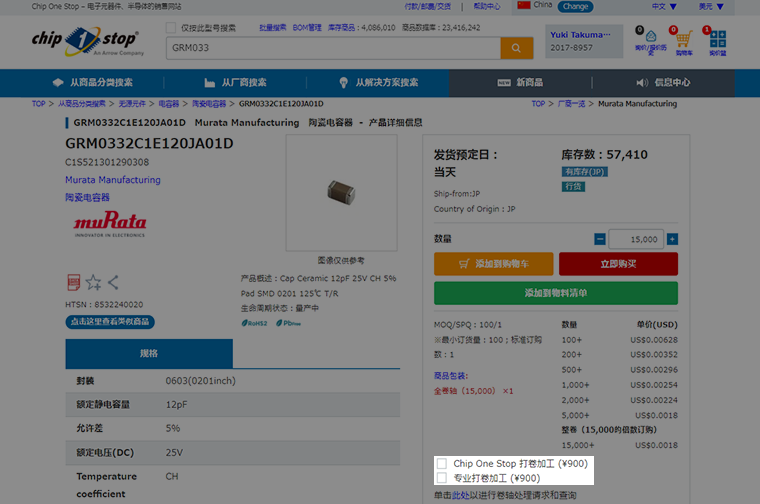Click TOP in left breadcrumb
The image size is (760, 504).
(x=38, y=104)
